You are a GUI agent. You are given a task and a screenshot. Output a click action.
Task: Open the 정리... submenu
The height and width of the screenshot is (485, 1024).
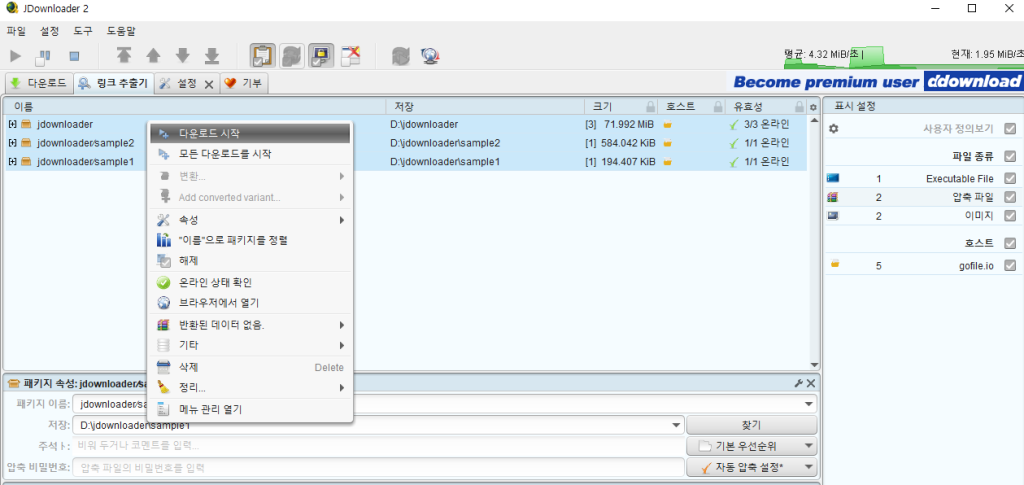coord(250,388)
